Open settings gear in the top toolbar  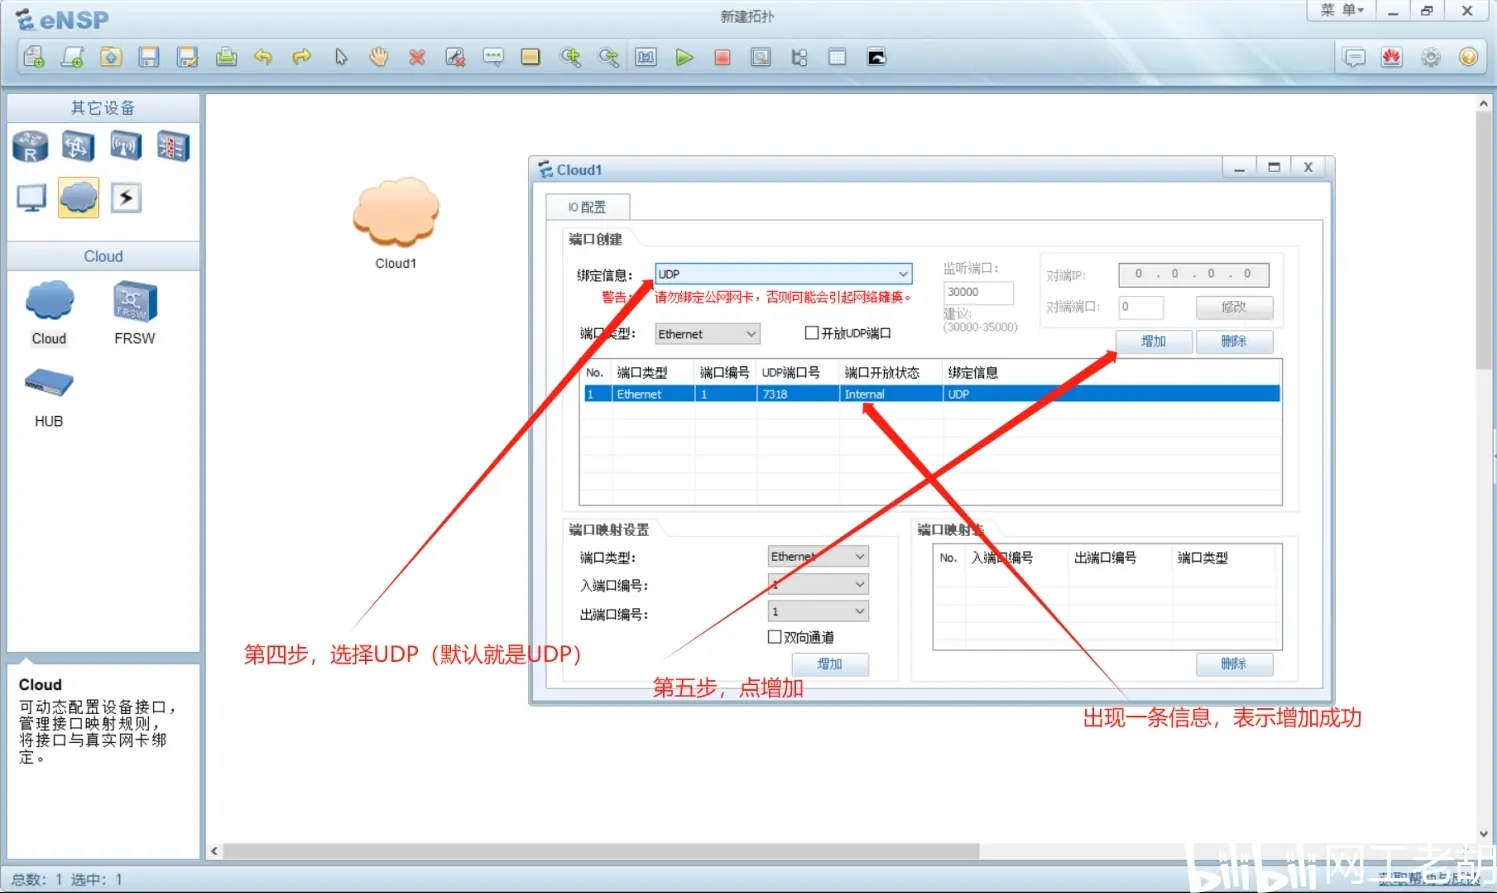pyautogui.click(x=1431, y=57)
